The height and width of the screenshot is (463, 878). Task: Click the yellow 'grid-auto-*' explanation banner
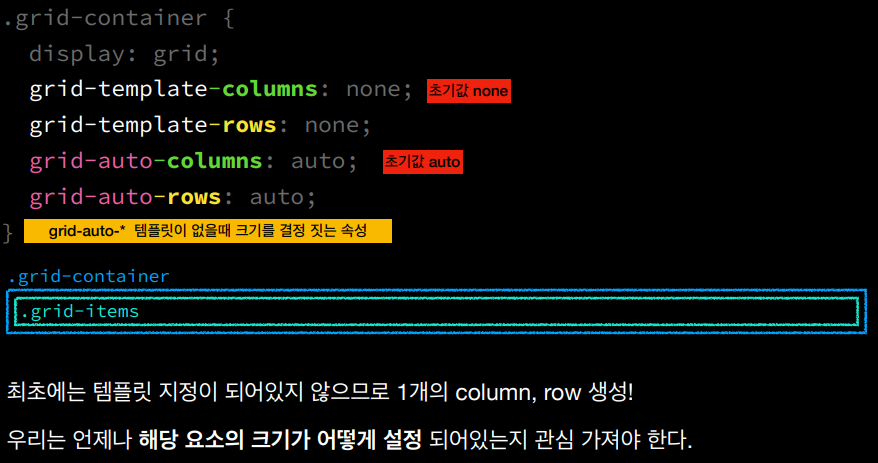point(208,231)
